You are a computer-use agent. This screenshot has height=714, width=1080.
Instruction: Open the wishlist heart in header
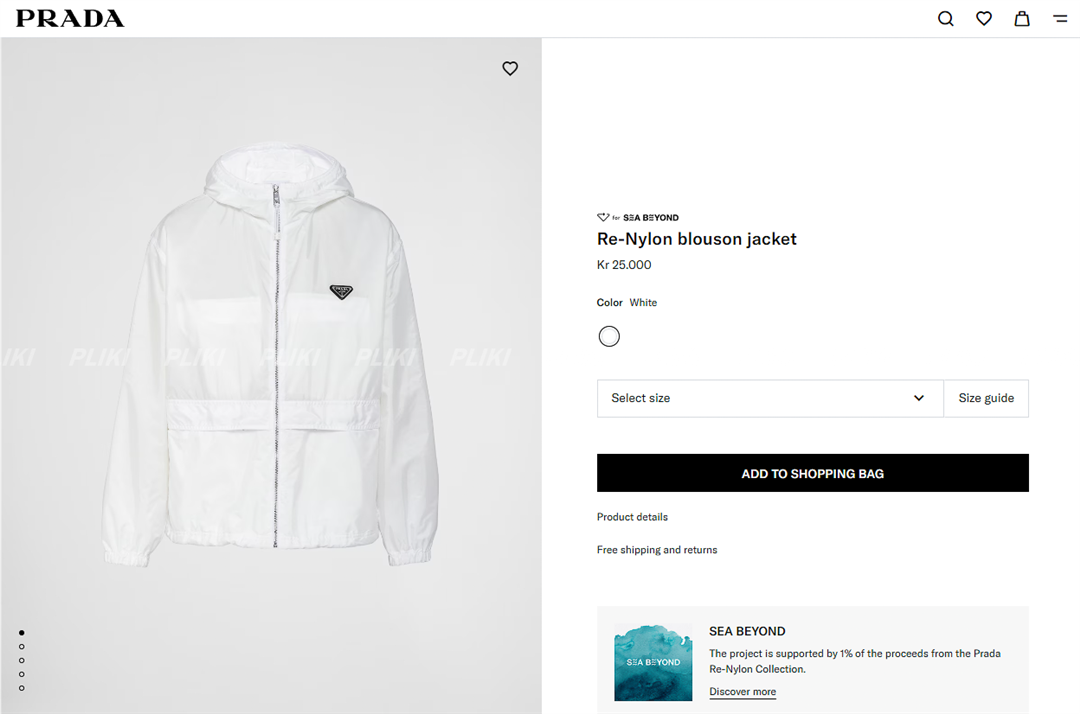[x=984, y=19]
